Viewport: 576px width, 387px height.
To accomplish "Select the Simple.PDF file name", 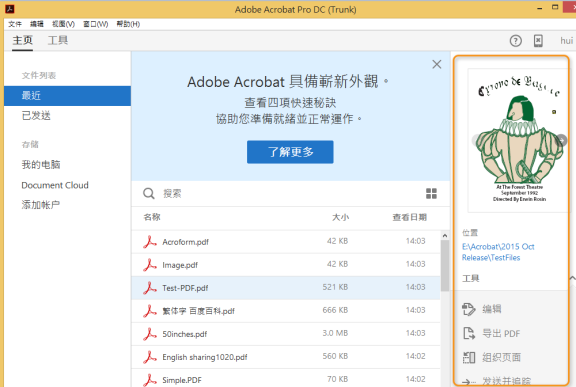I will pyautogui.click(x=182, y=380).
